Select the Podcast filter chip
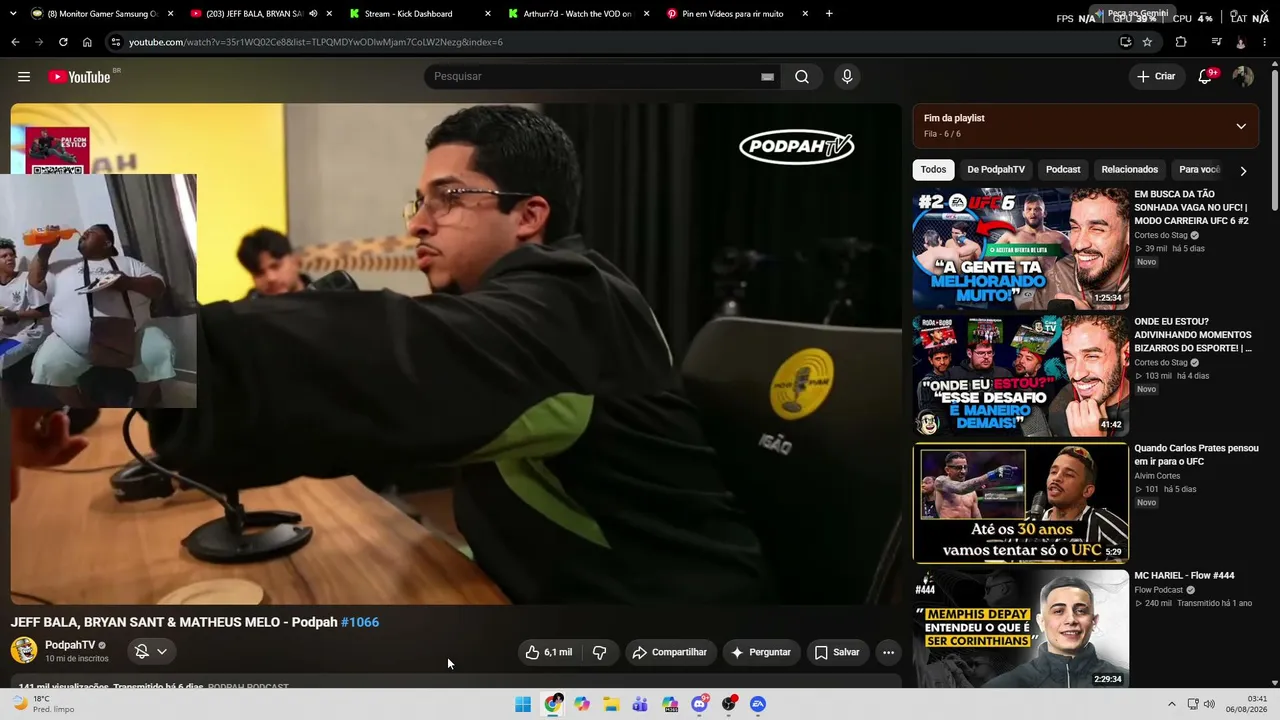Viewport: 1280px width, 720px height. point(1063,170)
